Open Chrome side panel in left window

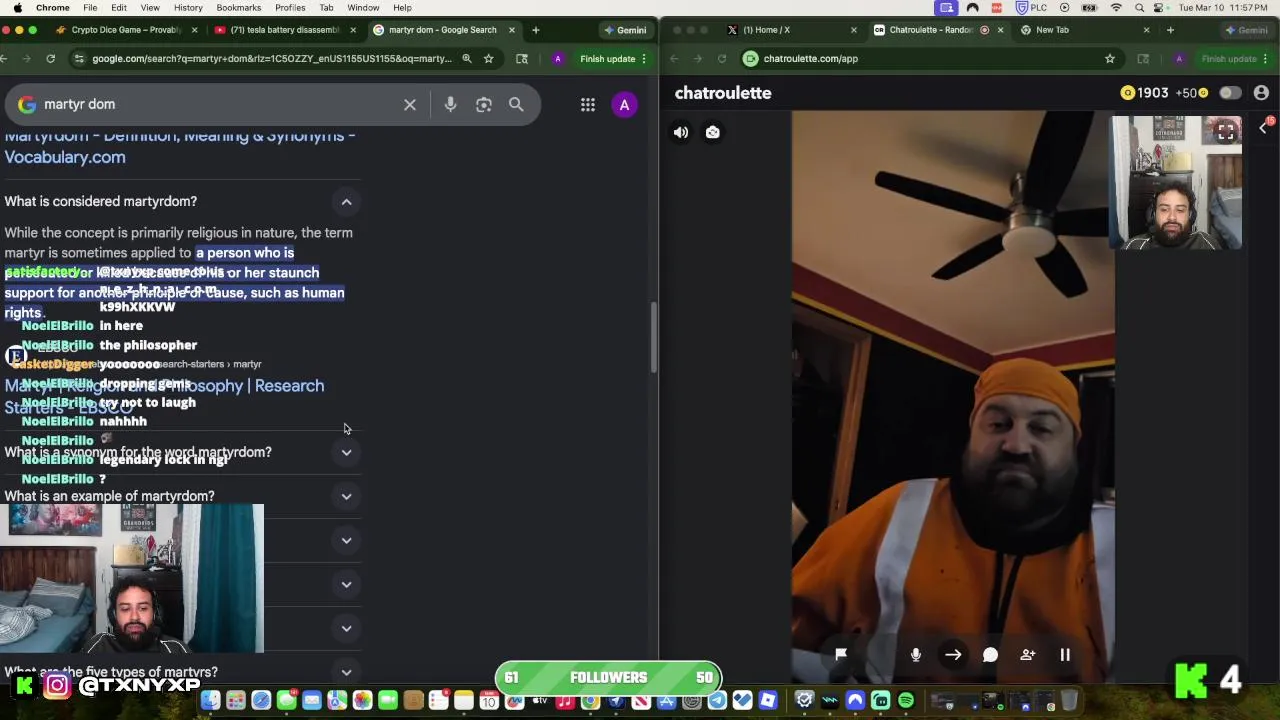pyautogui.click(x=522, y=59)
